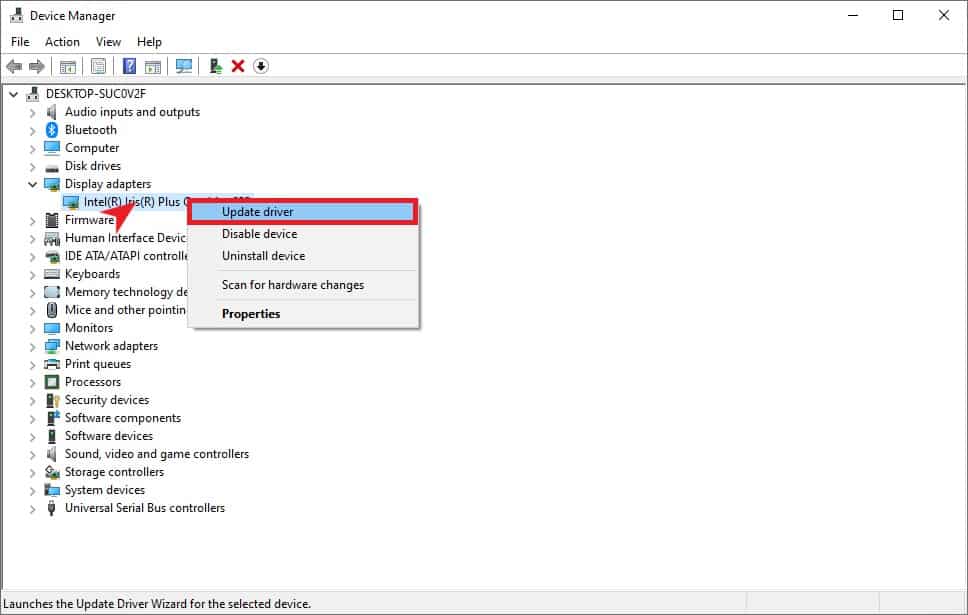Click the Network adapters icon
The image size is (968, 615).
[52, 346]
